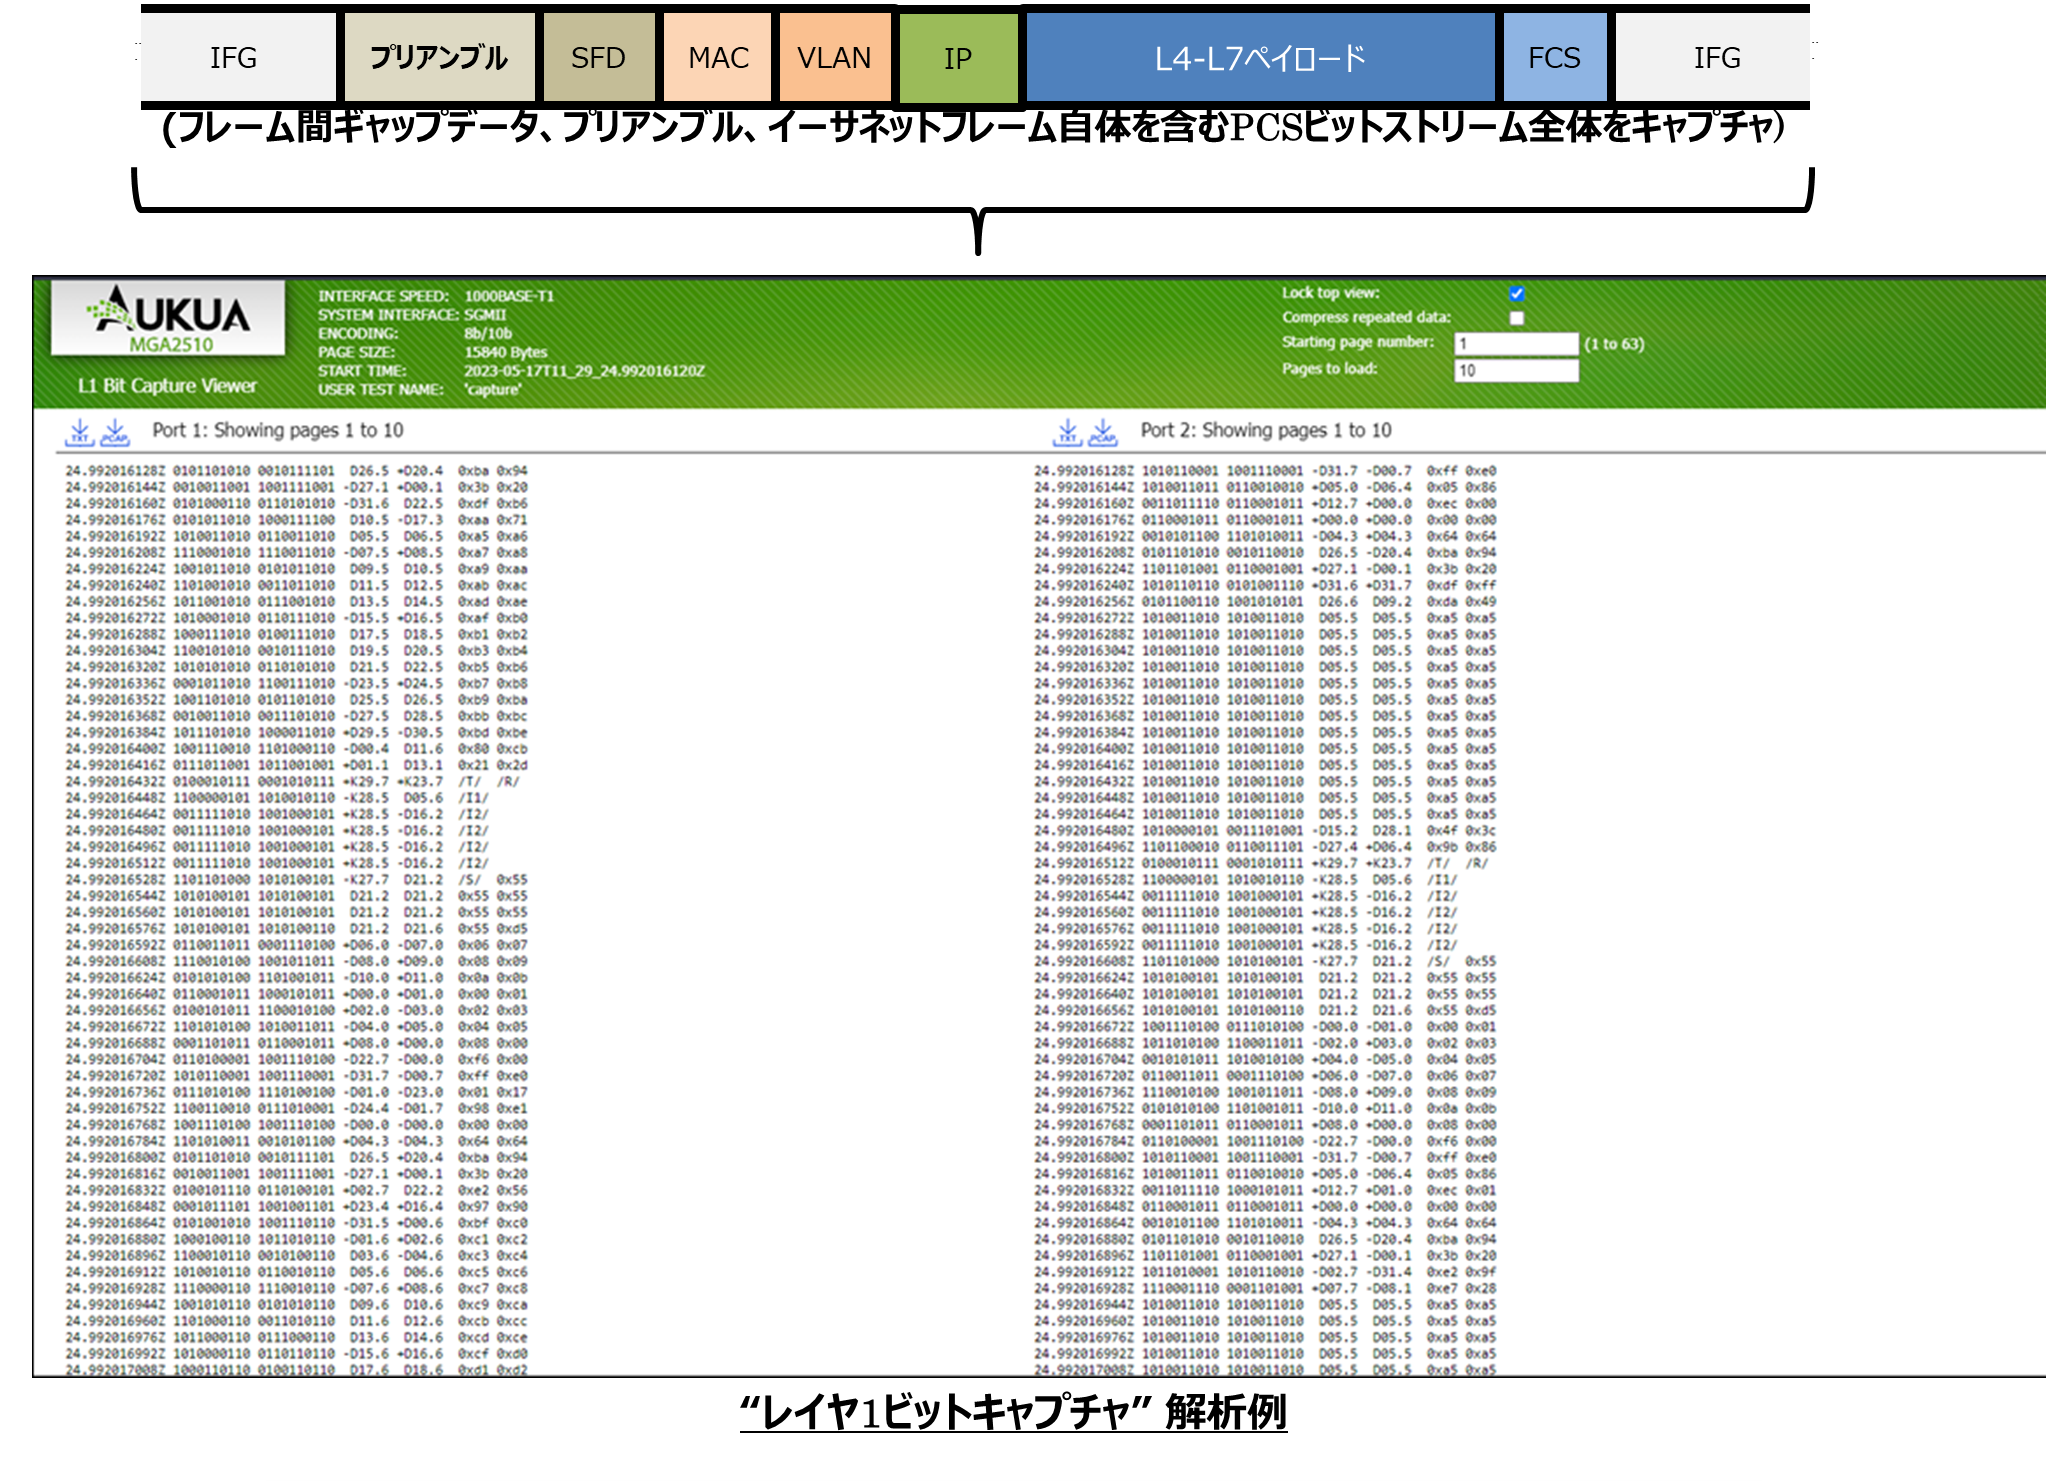Click the MAC frame segment
This screenshot has width=2046, height=1481.
pyautogui.click(x=717, y=58)
